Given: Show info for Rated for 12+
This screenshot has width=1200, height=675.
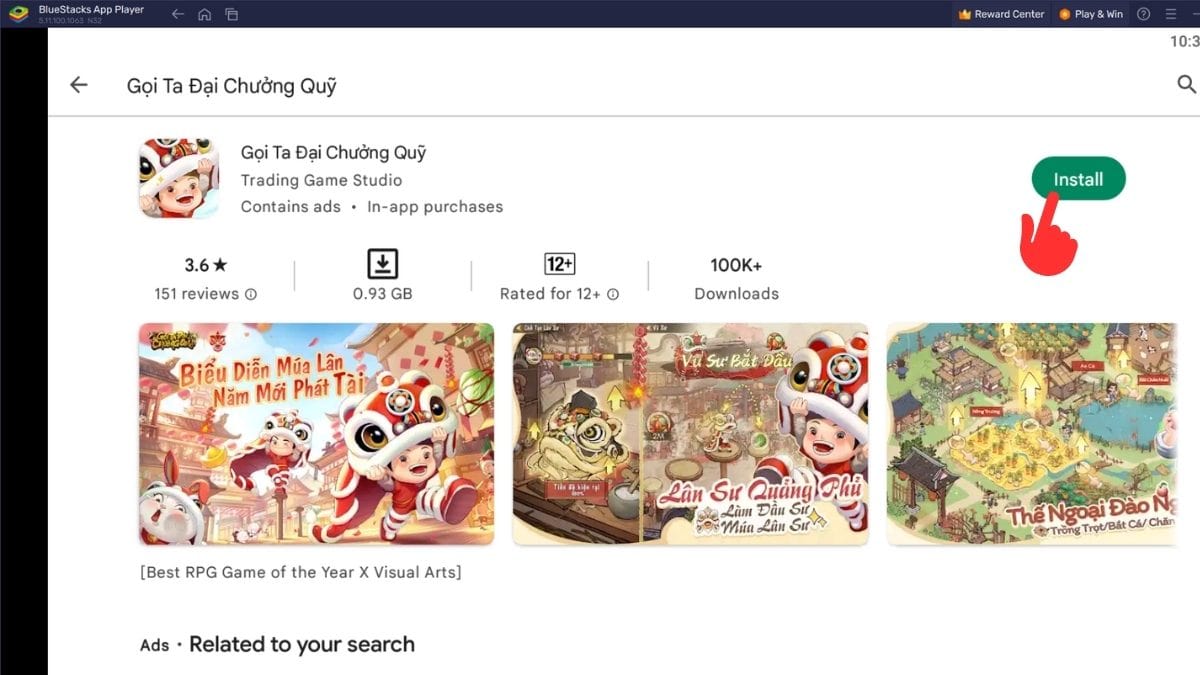Looking at the screenshot, I should click(x=613, y=295).
